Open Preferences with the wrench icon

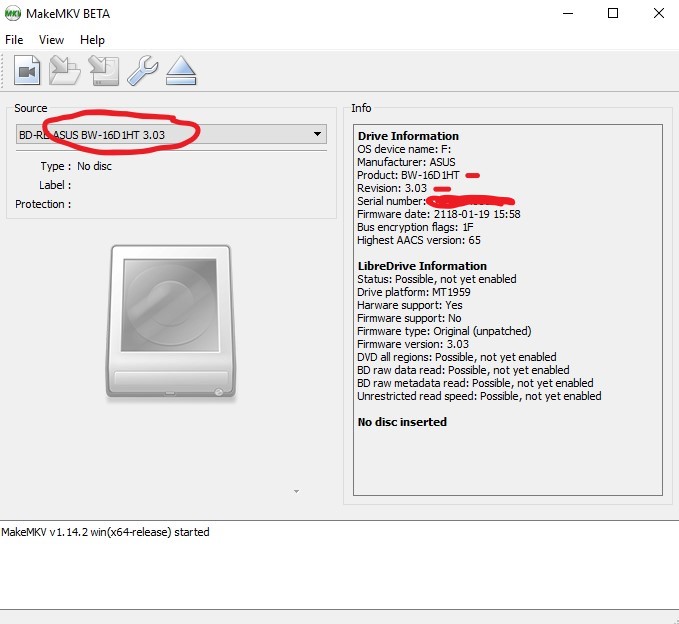click(x=142, y=71)
